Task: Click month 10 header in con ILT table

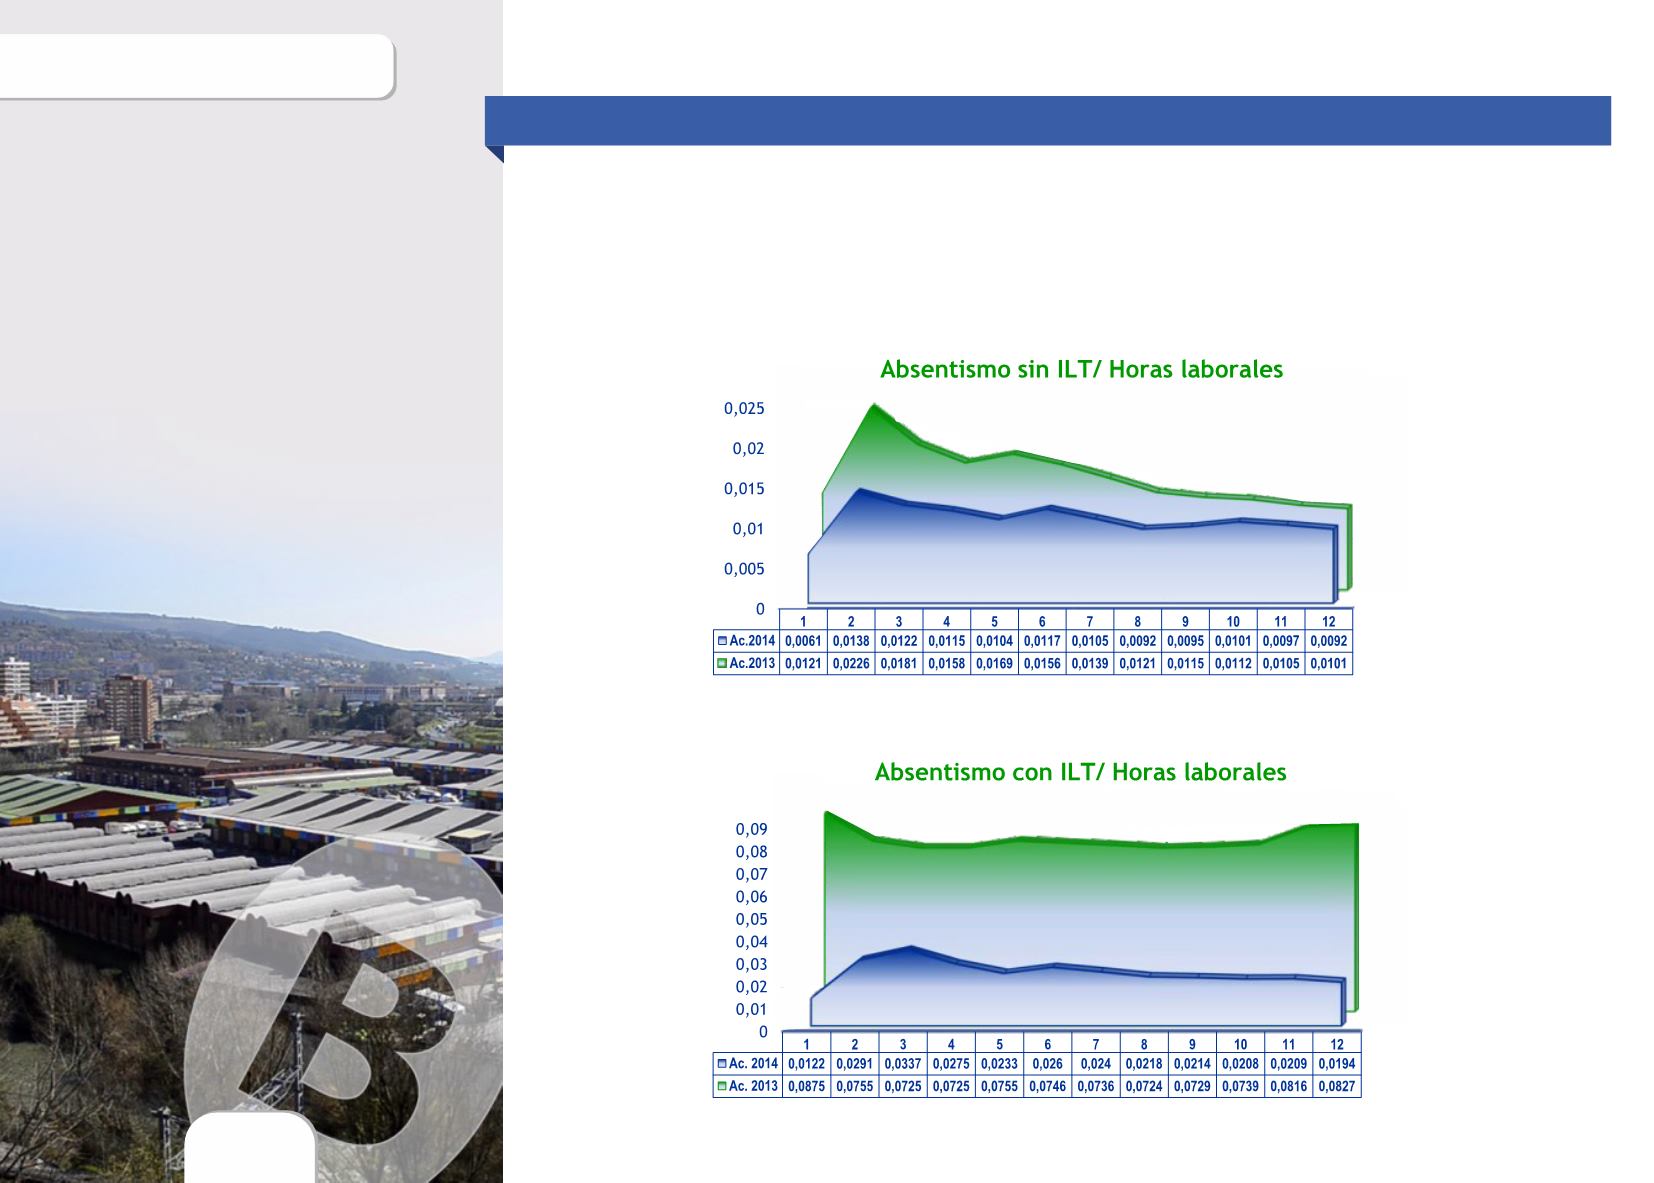Action: [x=1240, y=1044]
